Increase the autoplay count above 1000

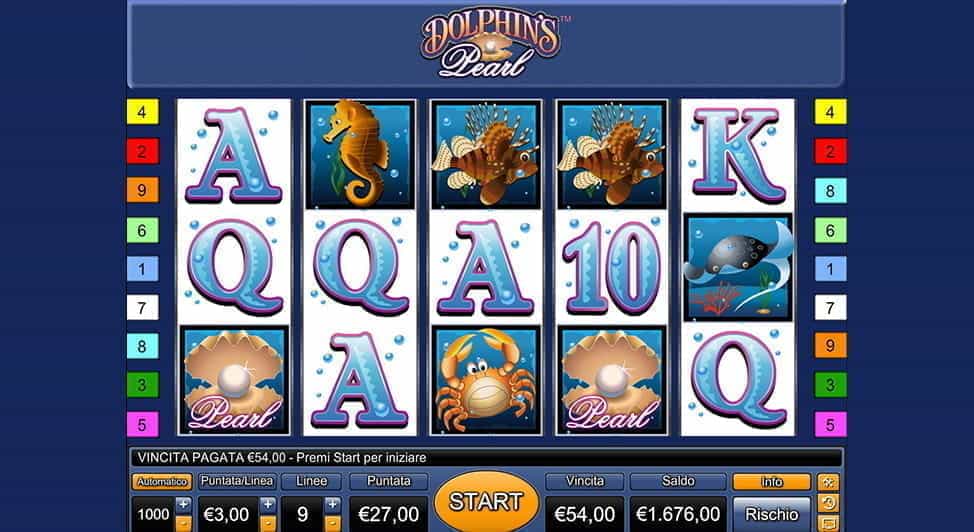pos(183,504)
